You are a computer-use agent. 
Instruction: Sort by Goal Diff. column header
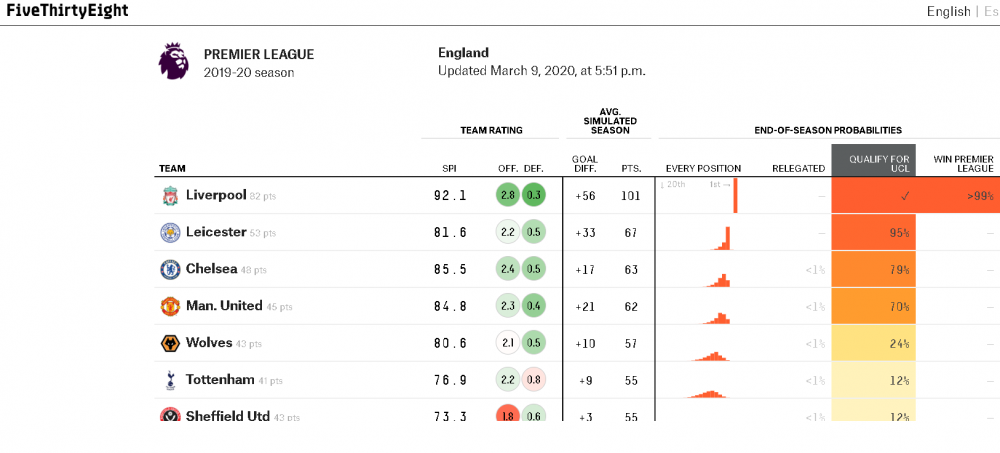[x=585, y=164]
